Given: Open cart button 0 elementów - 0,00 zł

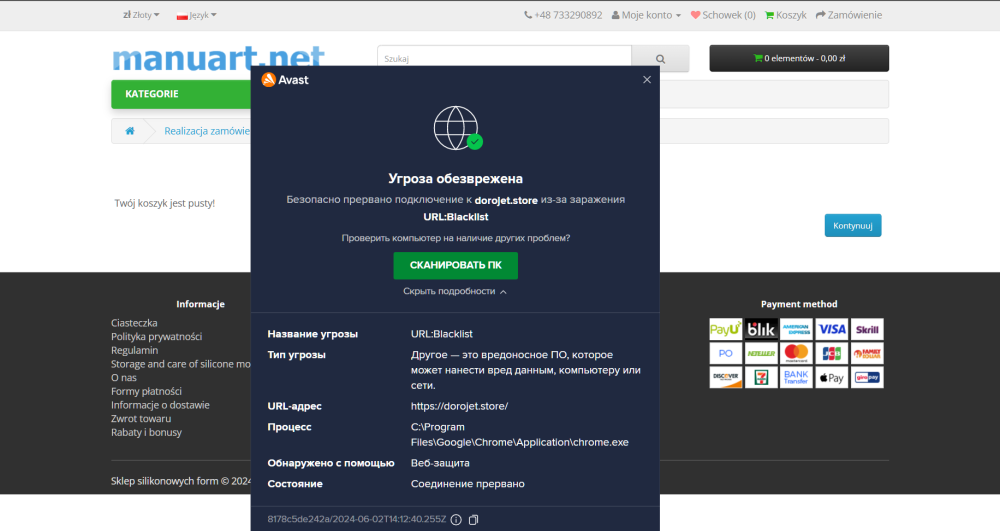Looking at the screenshot, I should pos(799,58).
